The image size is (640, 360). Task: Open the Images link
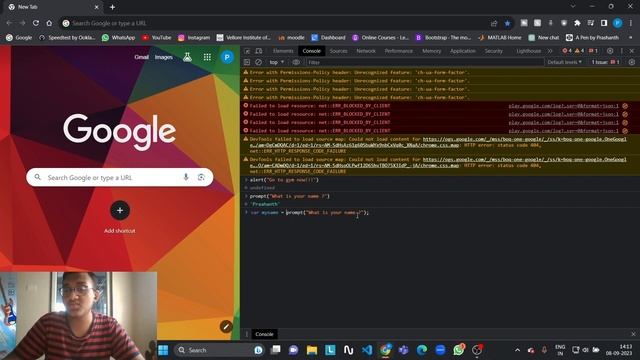[x=164, y=57]
